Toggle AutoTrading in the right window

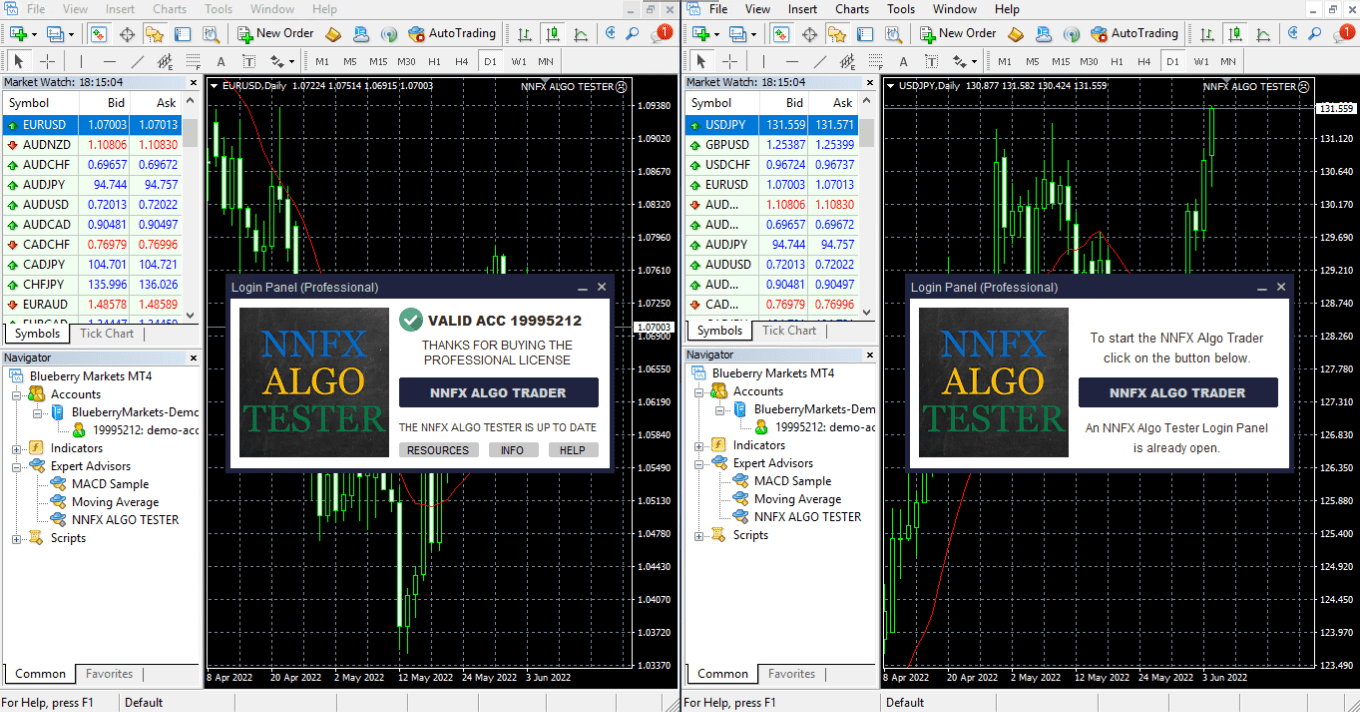1133,34
